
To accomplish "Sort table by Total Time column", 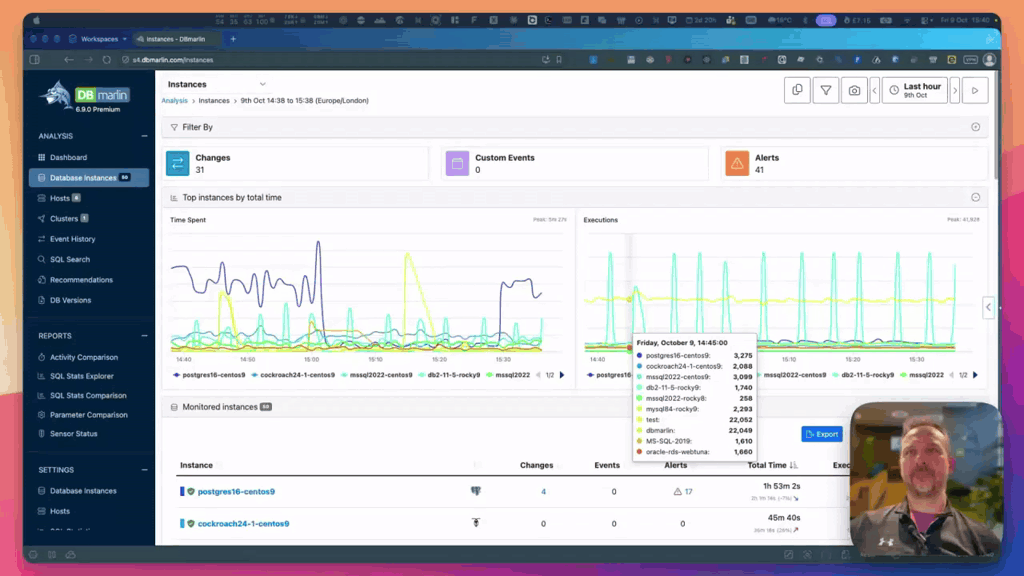I will click(773, 466).
